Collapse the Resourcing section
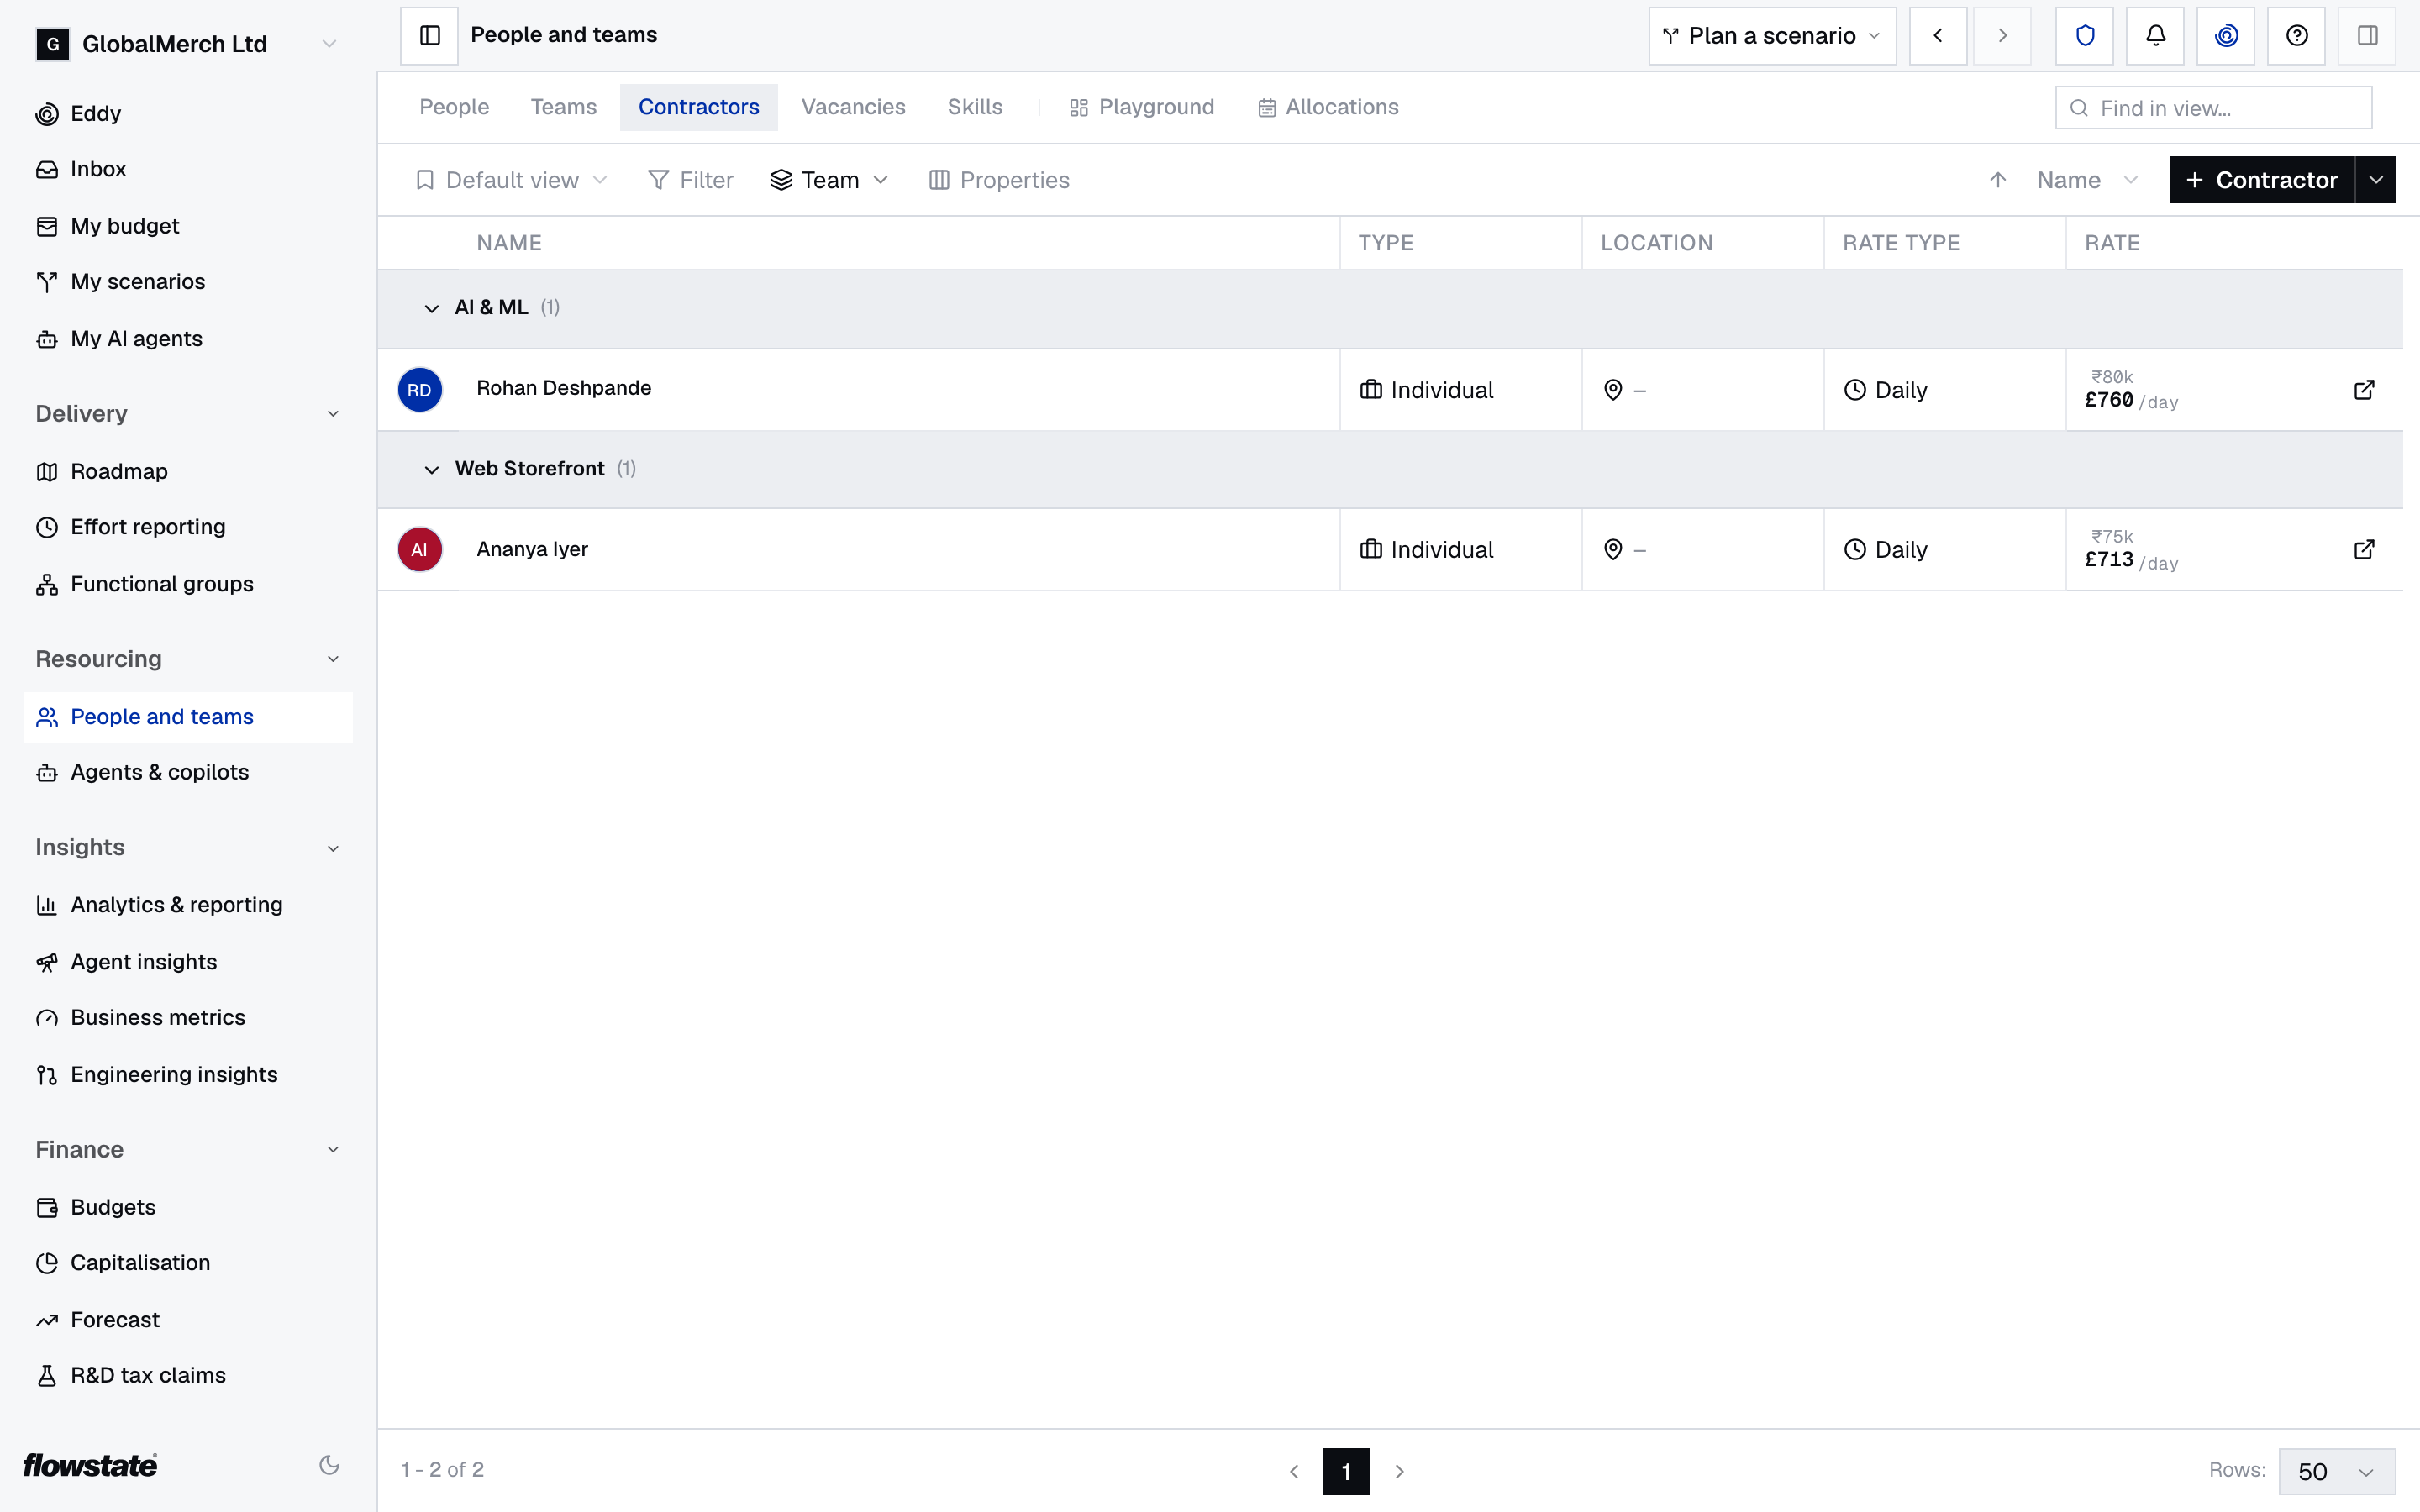 333,659
